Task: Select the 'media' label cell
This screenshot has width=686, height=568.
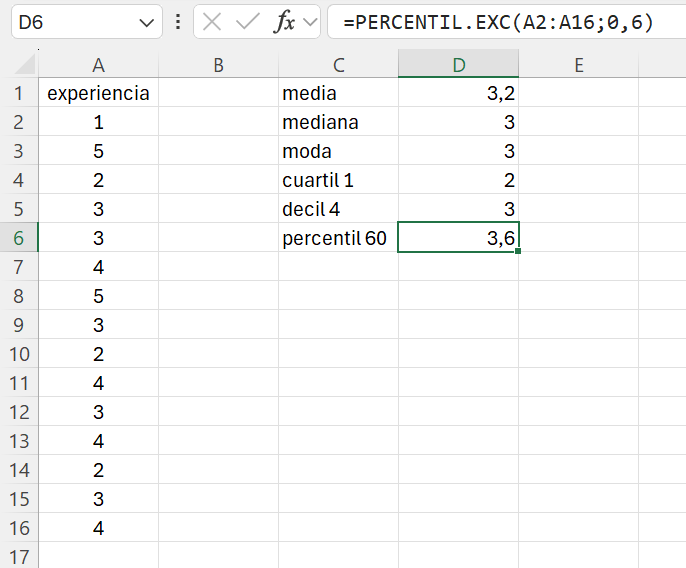Action: pos(338,94)
